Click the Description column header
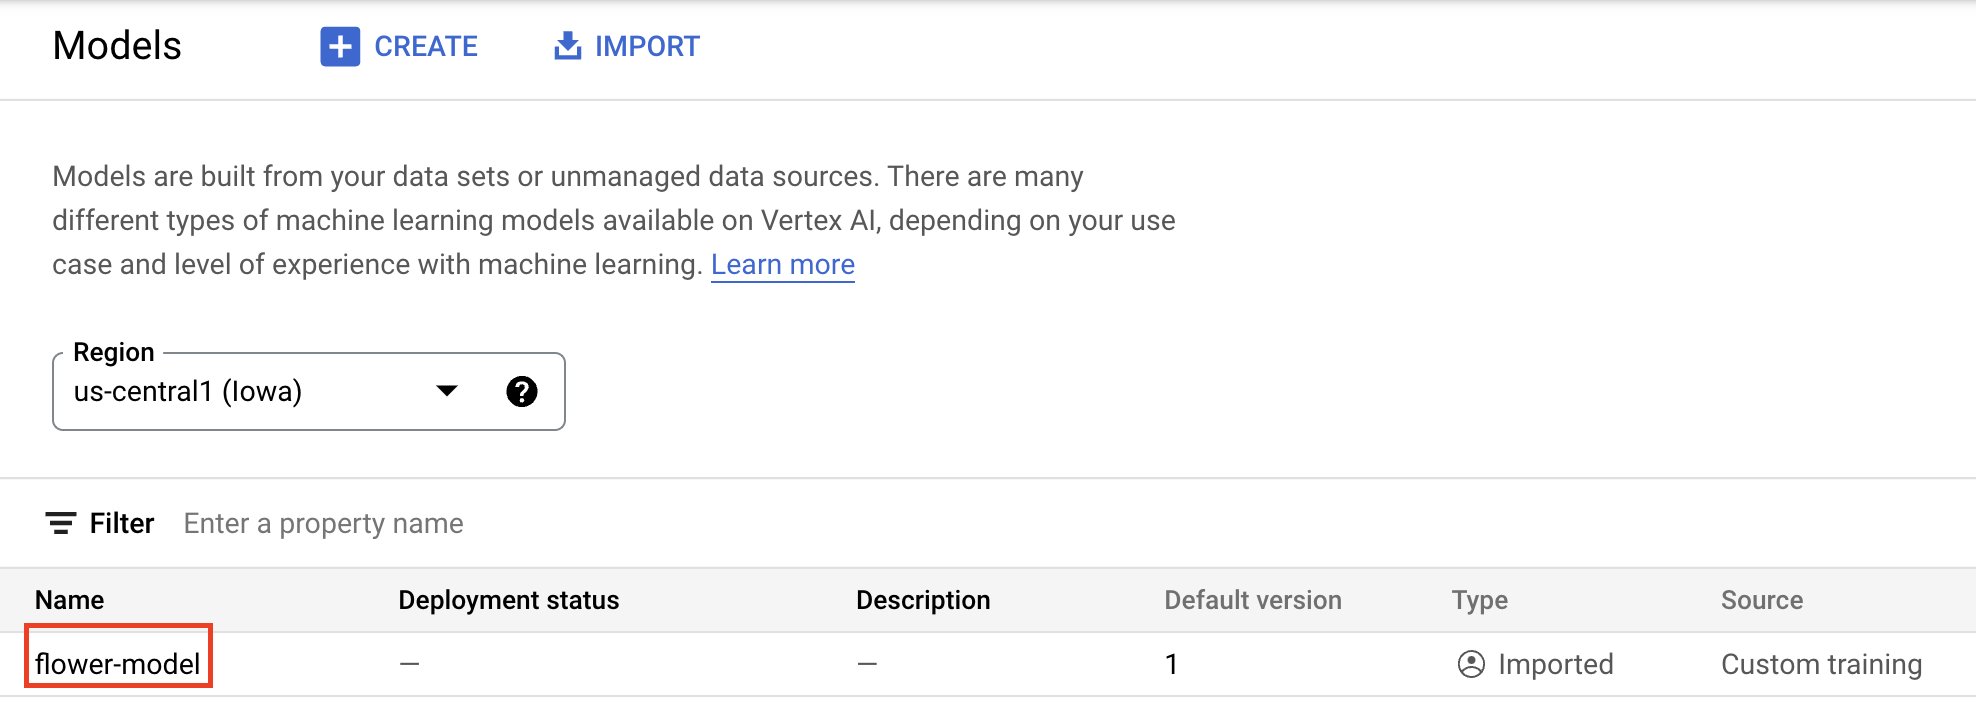Image resolution: width=1976 pixels, height=706 pixels. pos(922,600)
